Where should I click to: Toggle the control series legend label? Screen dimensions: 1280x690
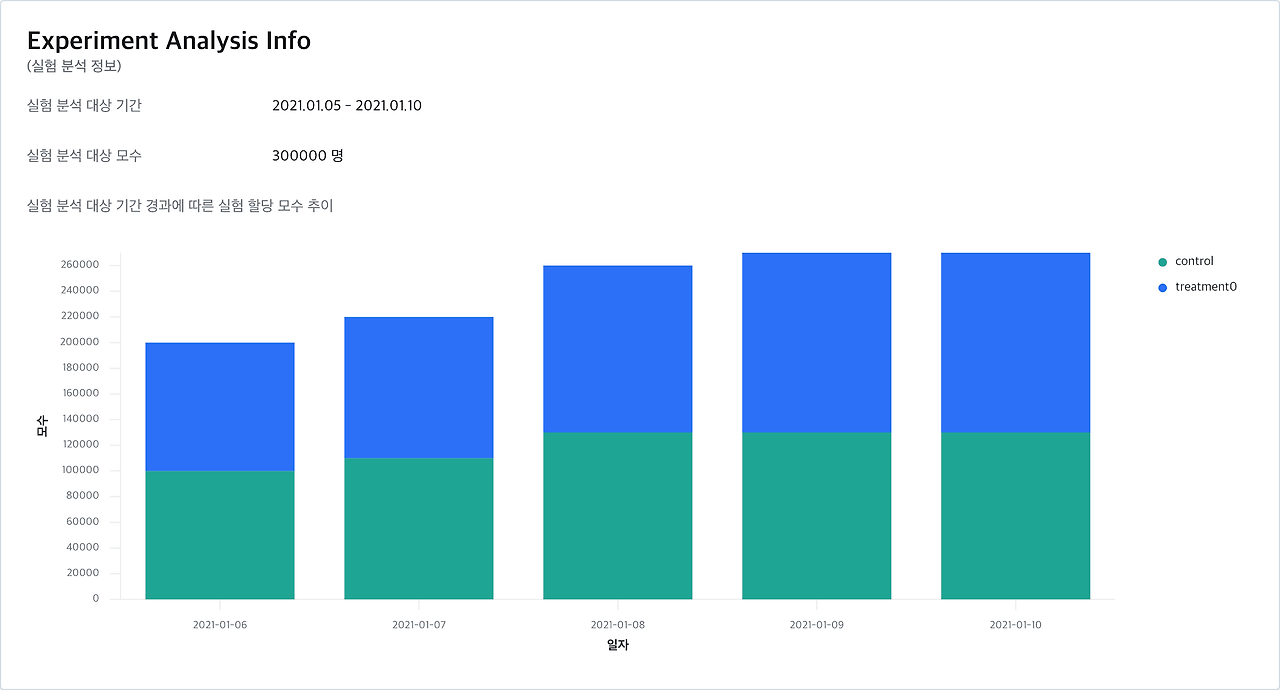coord(1194,262)
